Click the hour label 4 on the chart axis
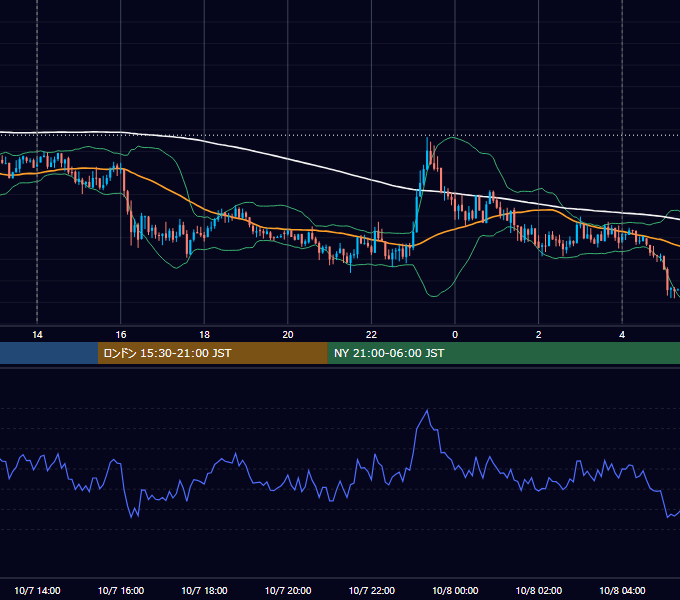Image resolution: width=680 pixels, height=600 pixels. pyautogui.click(x=622, y=335)
